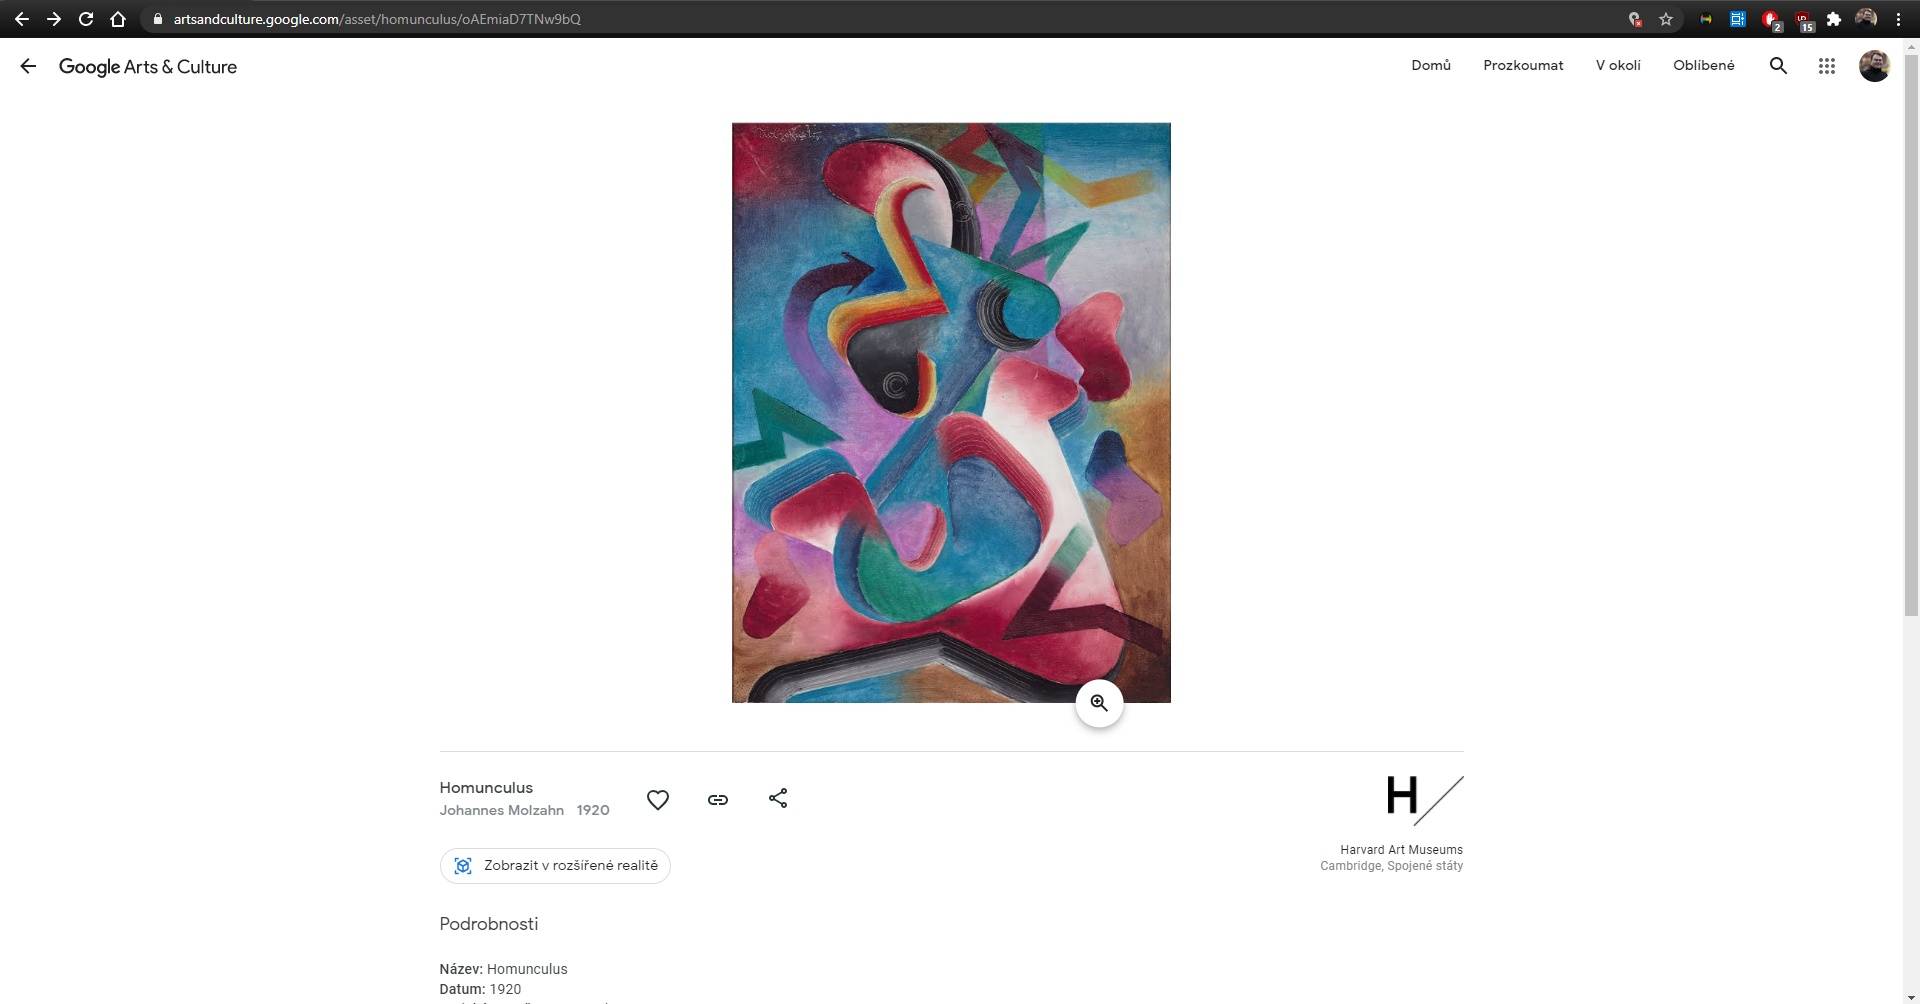1920x1004 pixels.
Task: Click the blue square extension icon
Action: (1738, 19)
